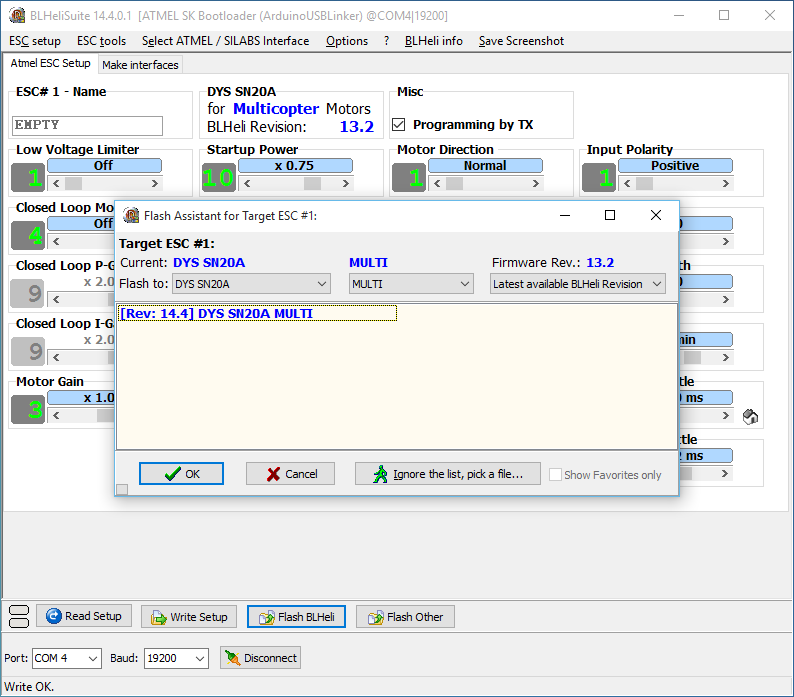Click the Flash BLHeli button
The height and width of the screenshot is (697, 794).
pyautogui.click(x=296, y=616)
